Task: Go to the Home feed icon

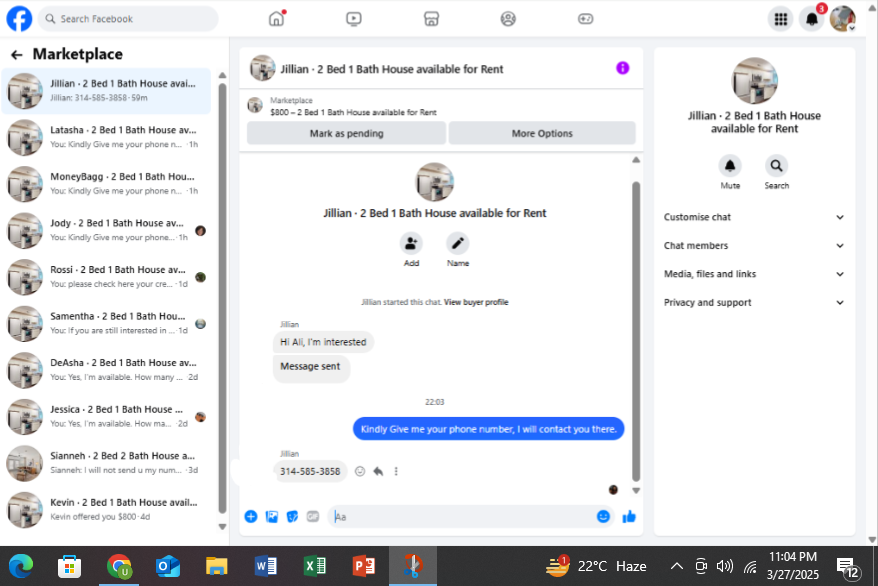Action: tap(276, 18)
